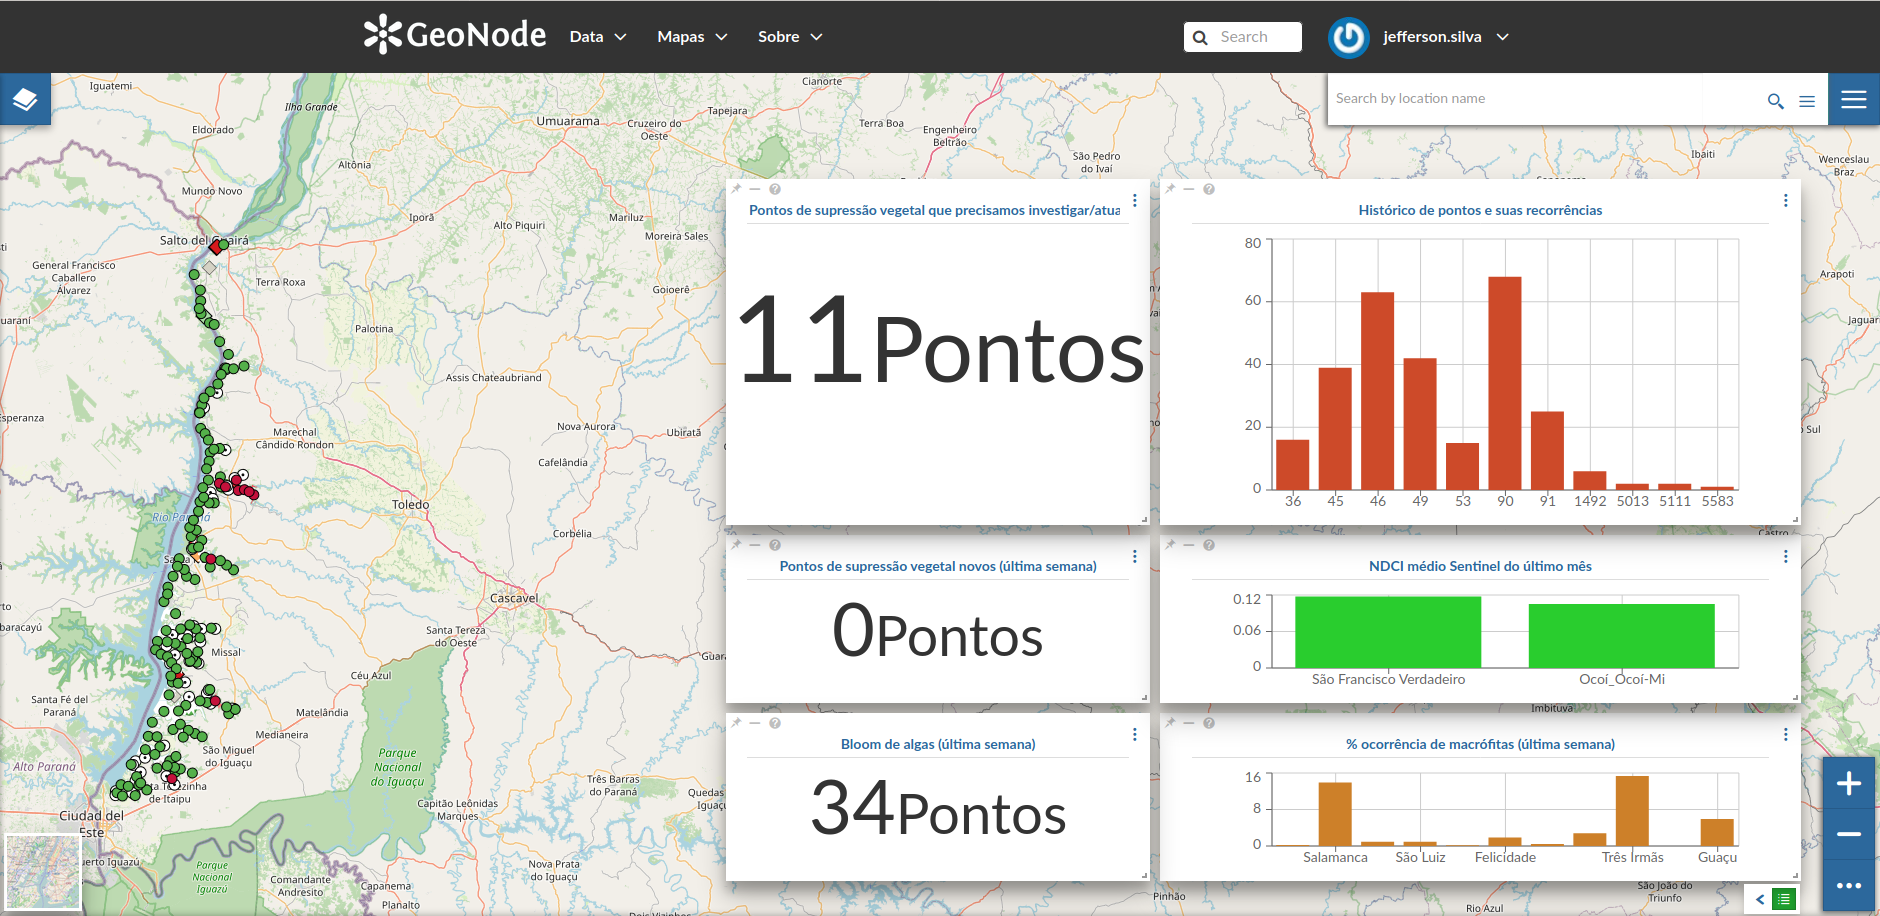
Task: Click the red diamond marker at Salto del Guairá
Action: pos(216,247)
